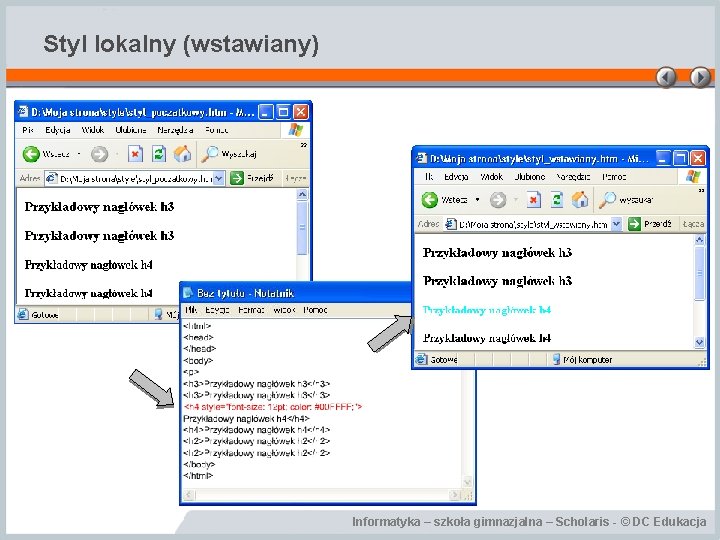
Task: Click Forward arrow in styl_poczatkowy window
Action: coord(99,154)
